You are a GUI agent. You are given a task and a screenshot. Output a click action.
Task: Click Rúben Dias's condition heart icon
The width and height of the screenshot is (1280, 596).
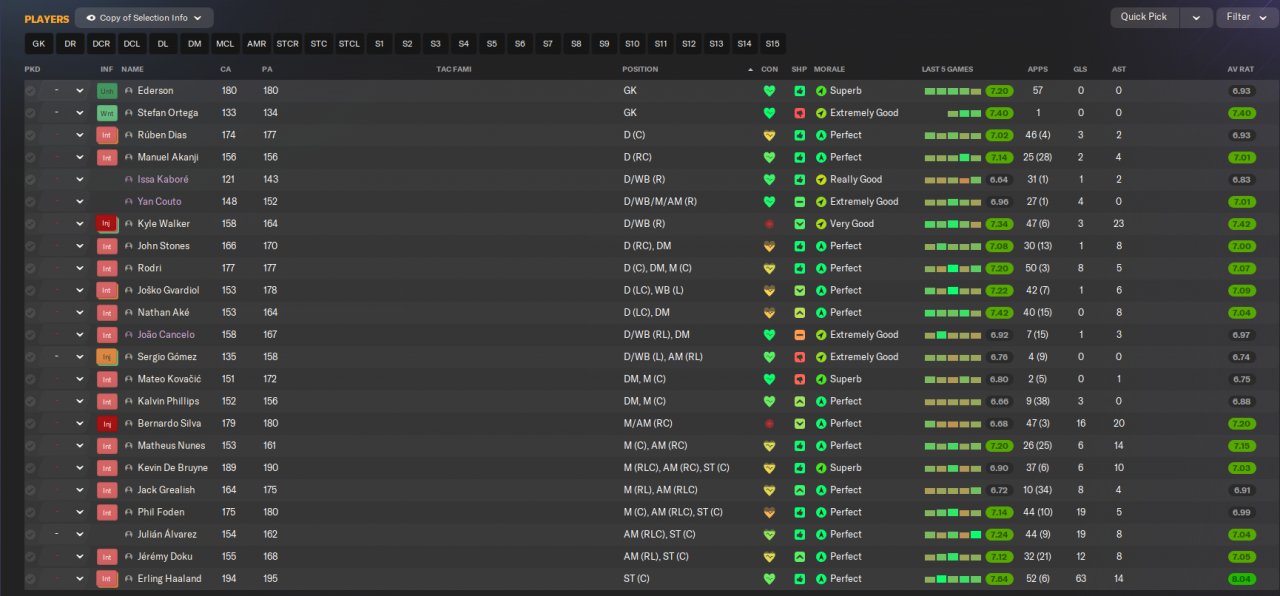(x=769, y=135)
